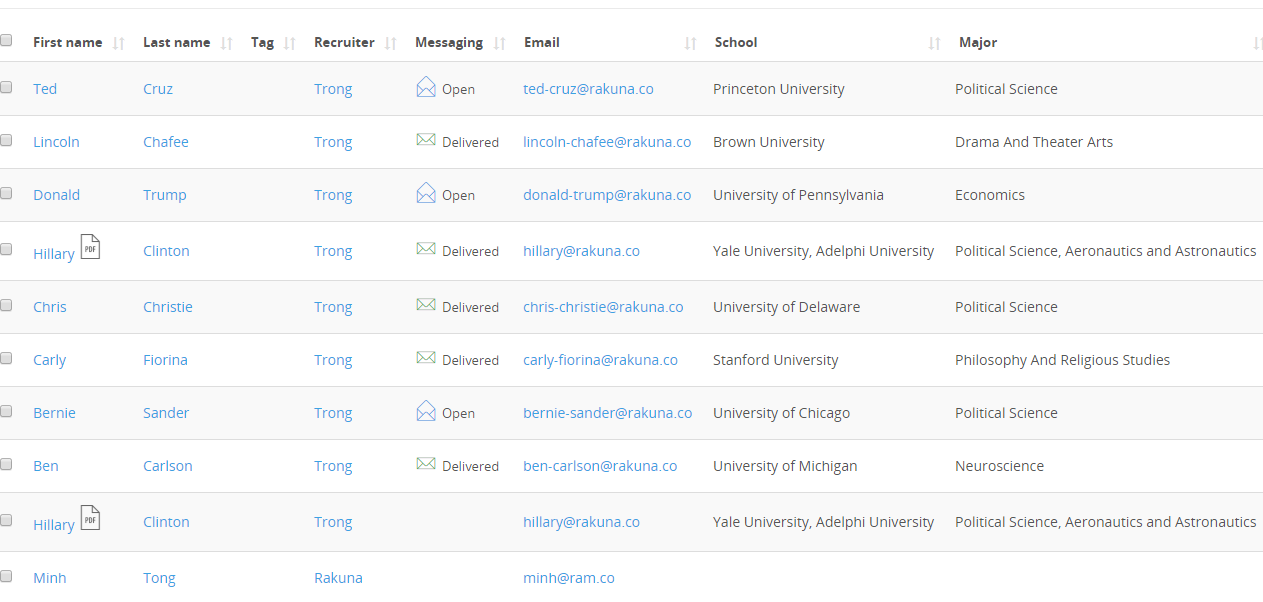Open email link lincoln-chafee@rakuna.co

607,142
